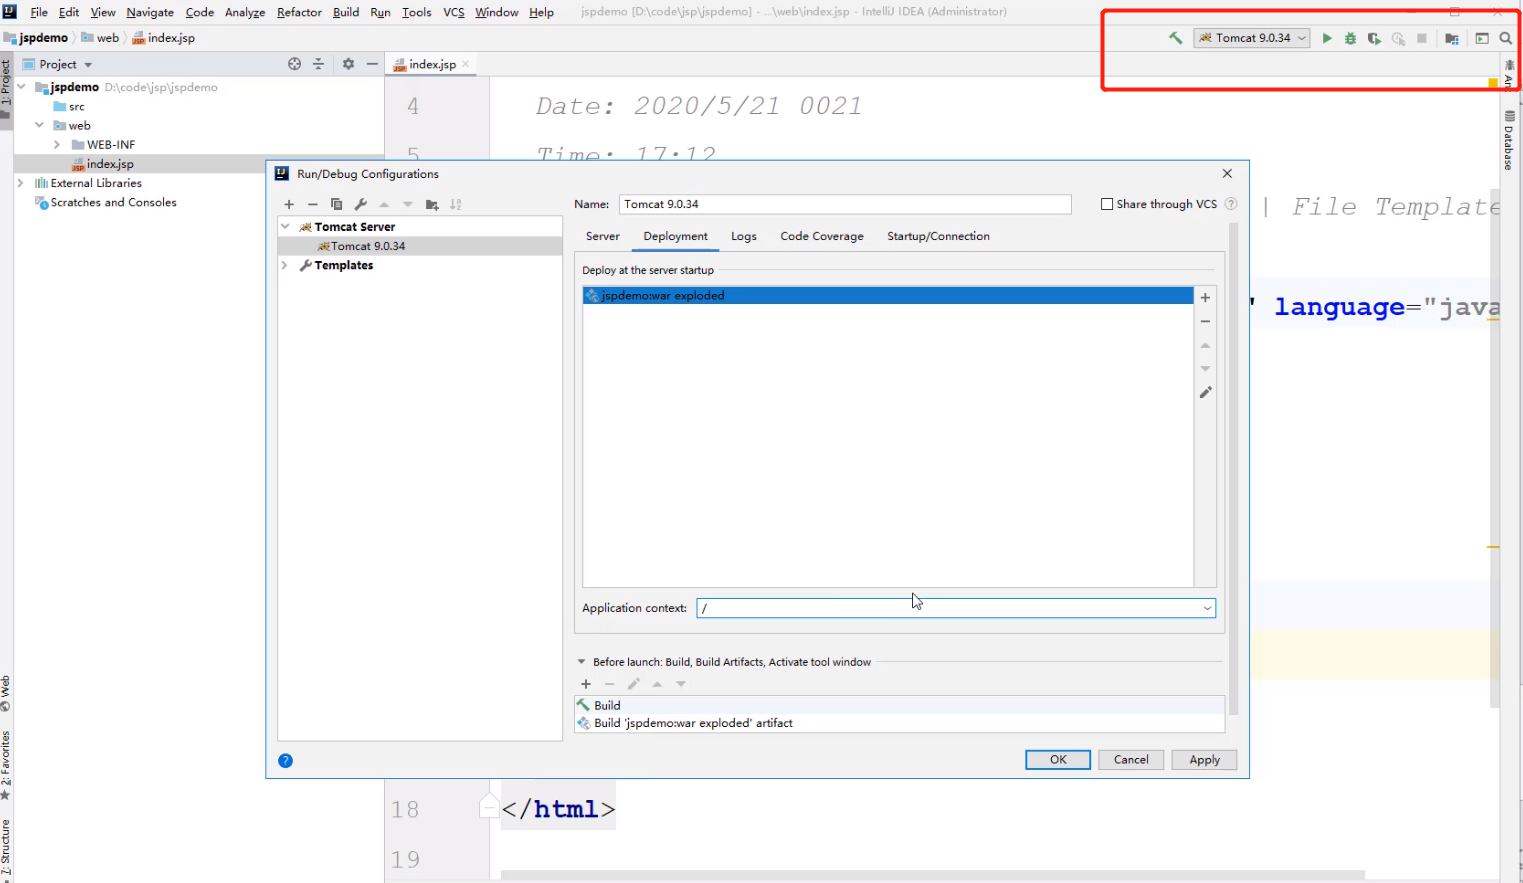Click the OK button
The image size is (1523, 883).
(1058, 760)
